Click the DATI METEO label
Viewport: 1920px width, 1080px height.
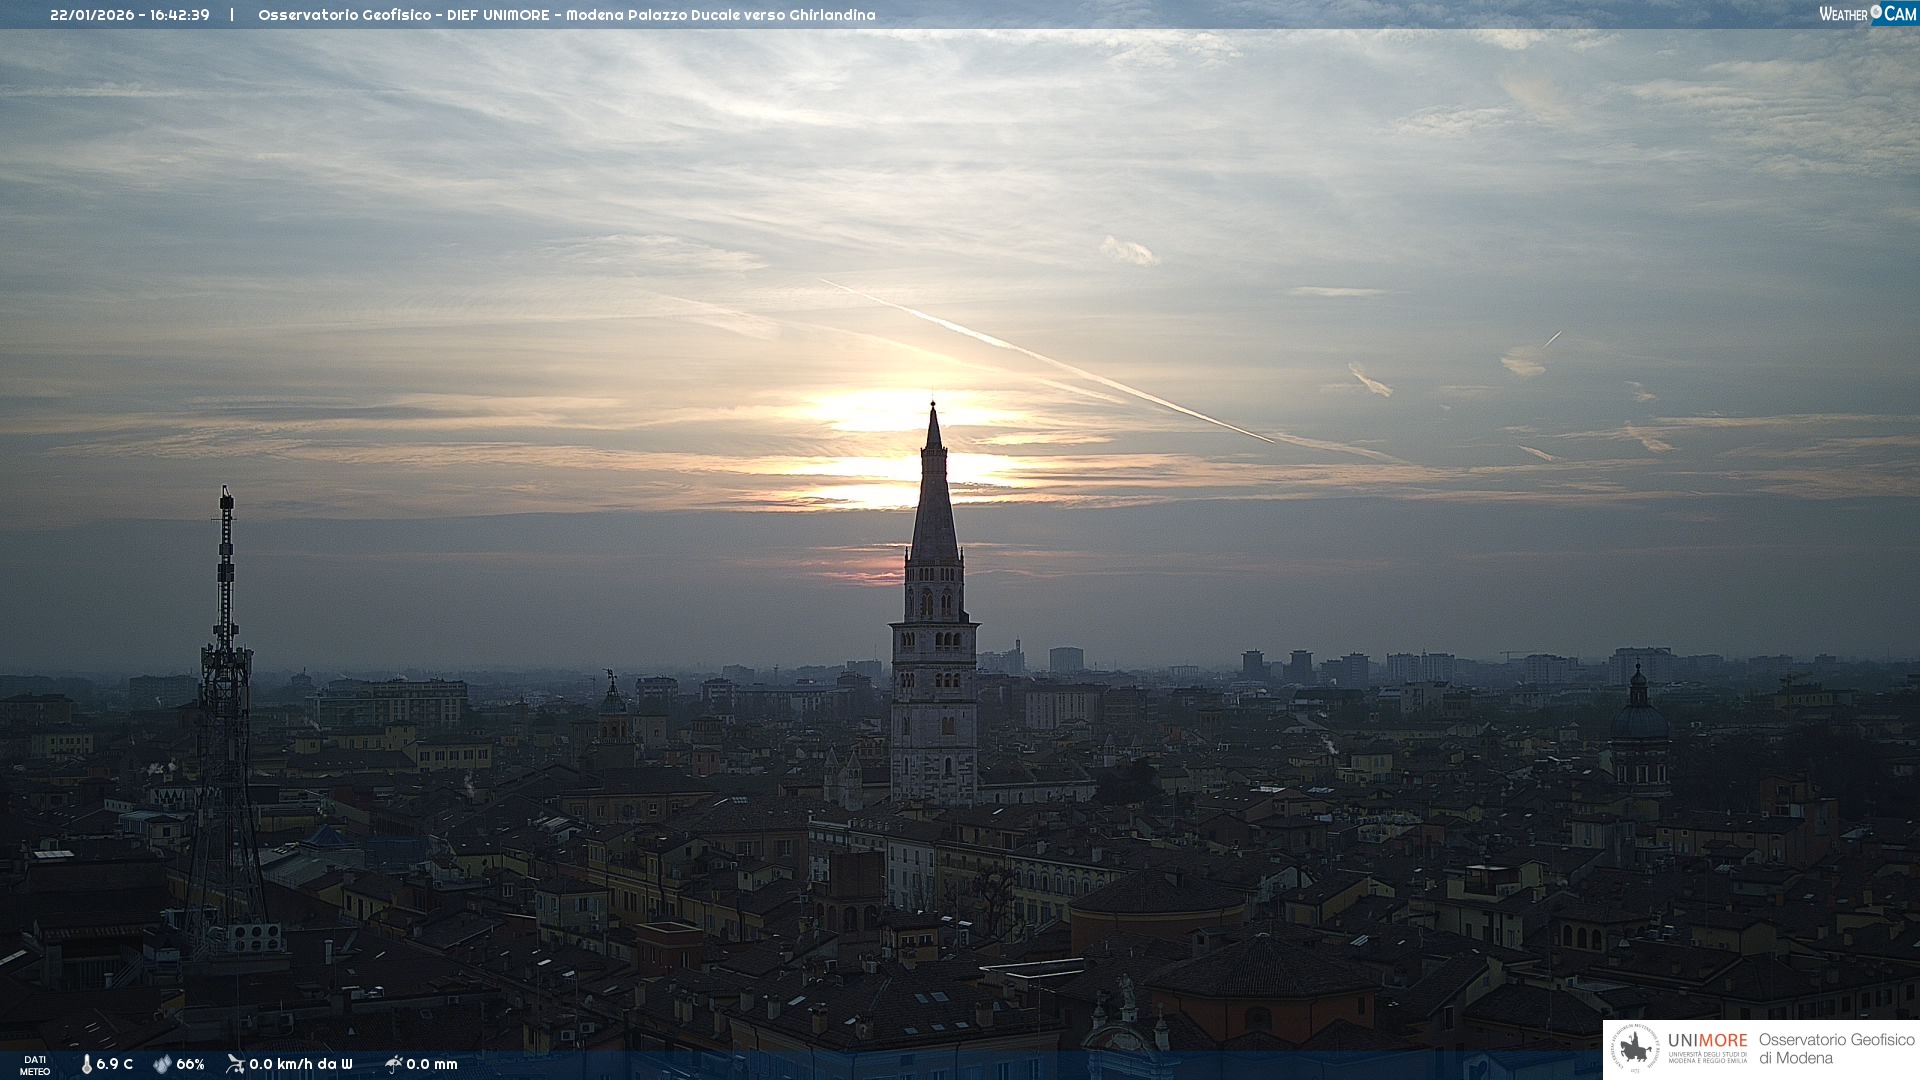[x=35, y=1065]
